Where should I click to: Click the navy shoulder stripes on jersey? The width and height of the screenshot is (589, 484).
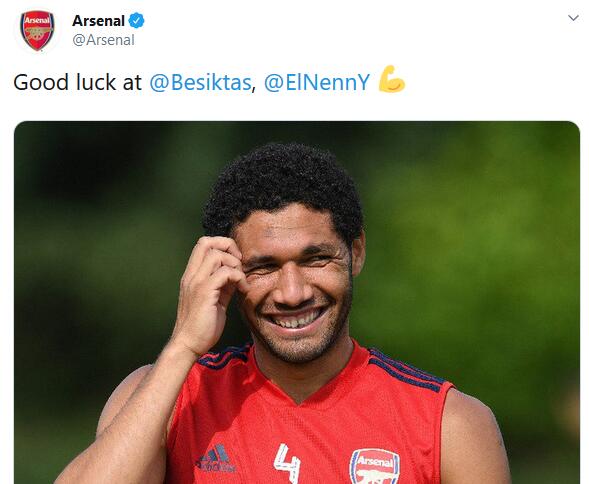406,370
